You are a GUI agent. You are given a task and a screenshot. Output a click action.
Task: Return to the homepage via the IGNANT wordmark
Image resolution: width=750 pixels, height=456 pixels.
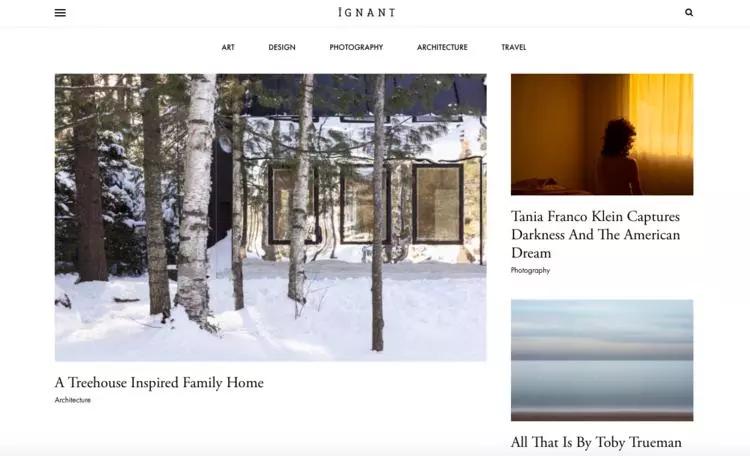point(367,12)
